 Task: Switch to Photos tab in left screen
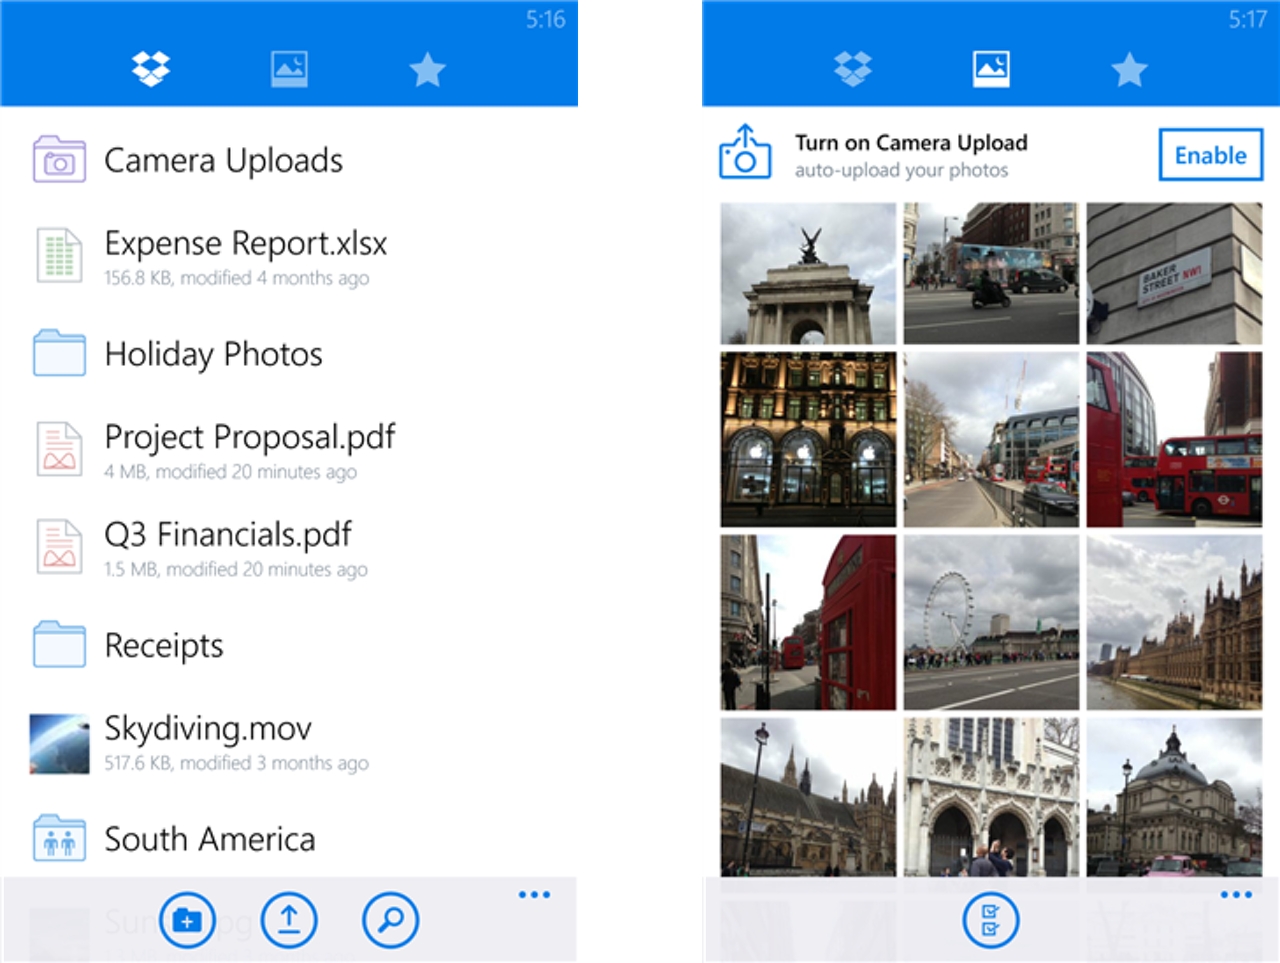[289, 69]
